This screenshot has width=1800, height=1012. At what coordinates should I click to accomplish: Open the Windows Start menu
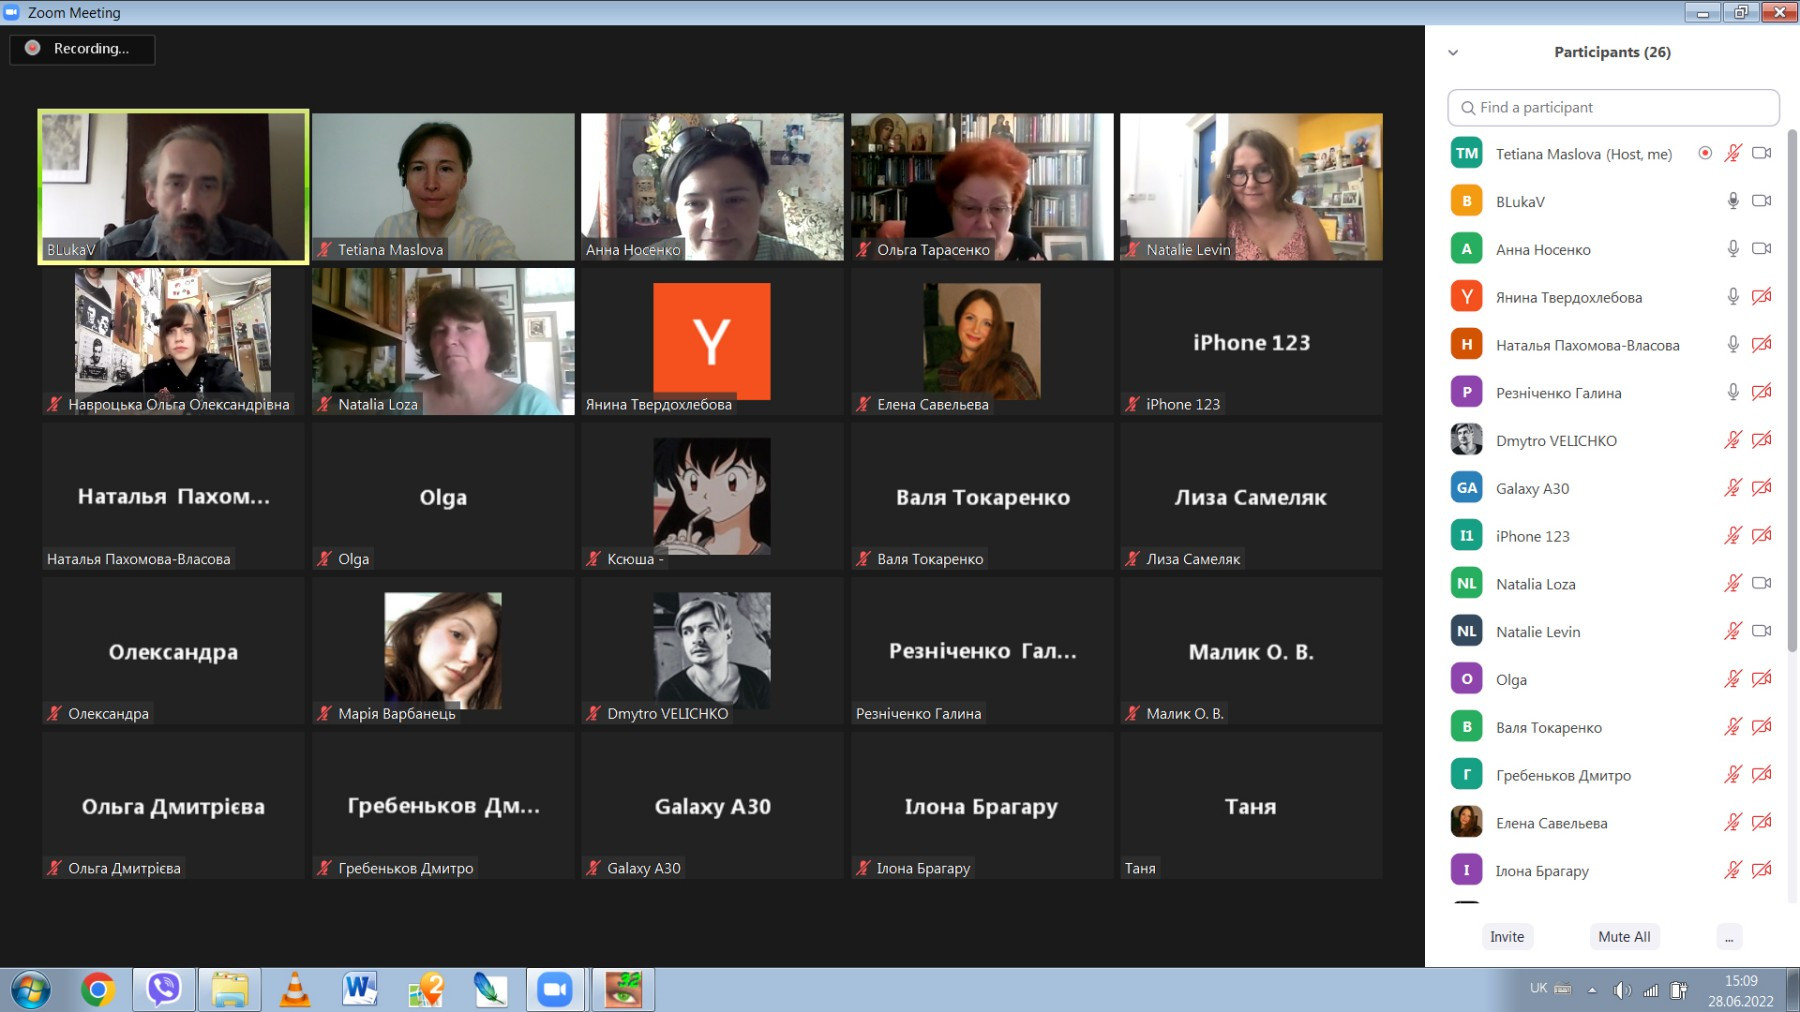31,990
